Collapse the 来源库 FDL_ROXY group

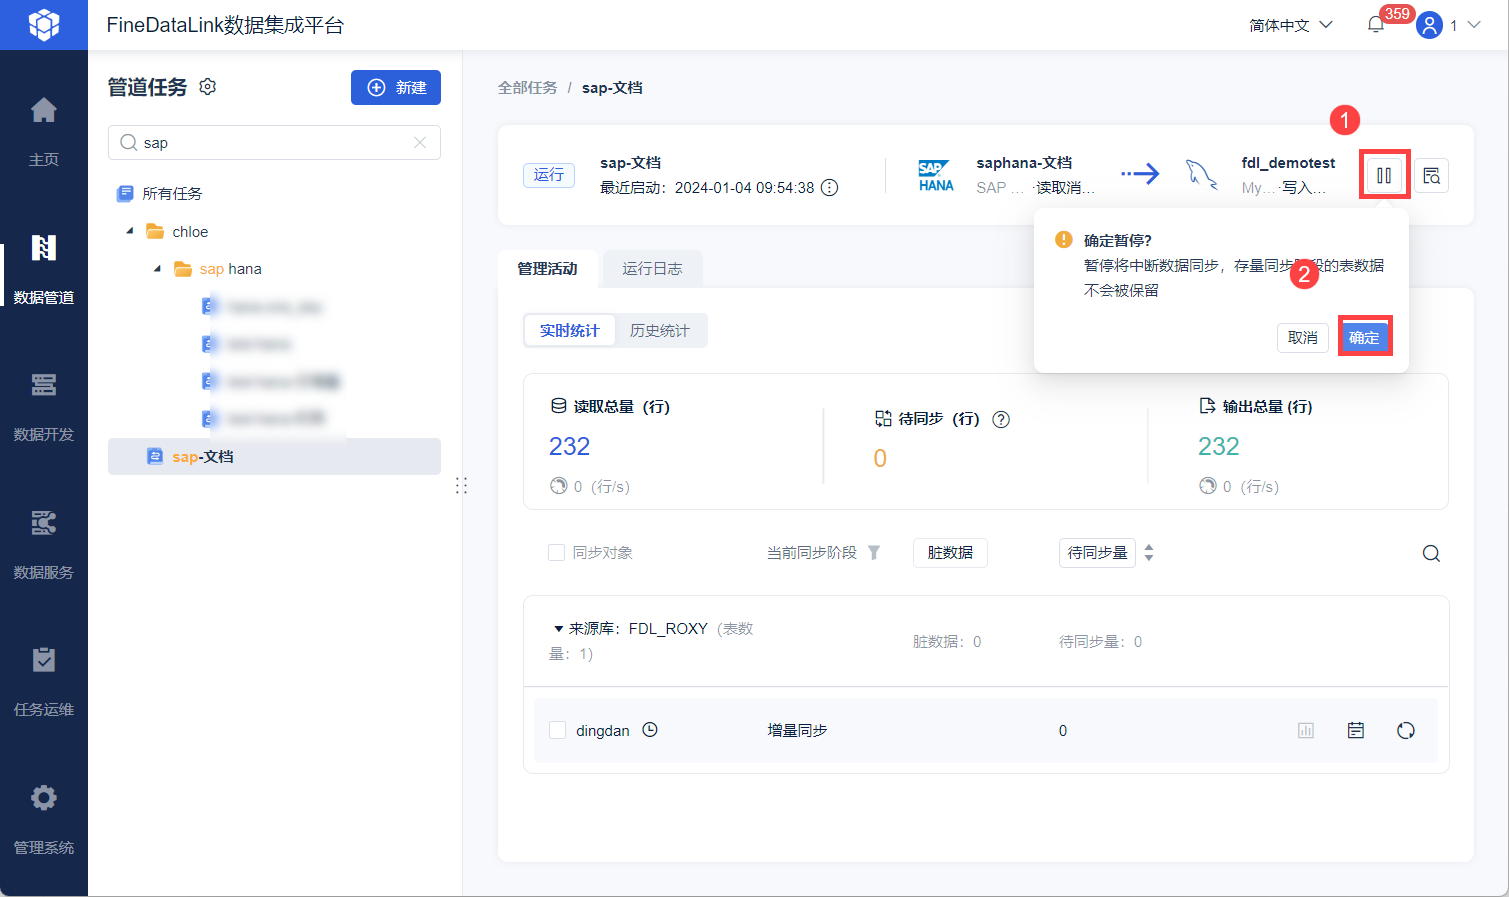[558, 629]
